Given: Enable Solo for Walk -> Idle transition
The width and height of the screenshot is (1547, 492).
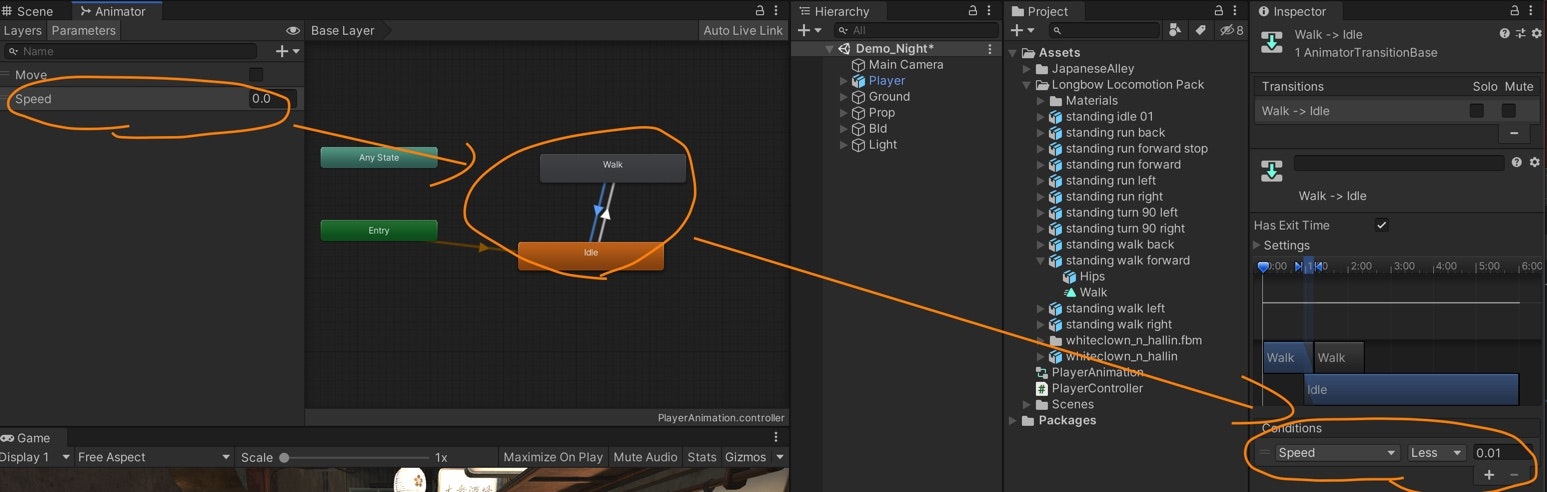Looking at the screenshot, I should coord(1477,111).
